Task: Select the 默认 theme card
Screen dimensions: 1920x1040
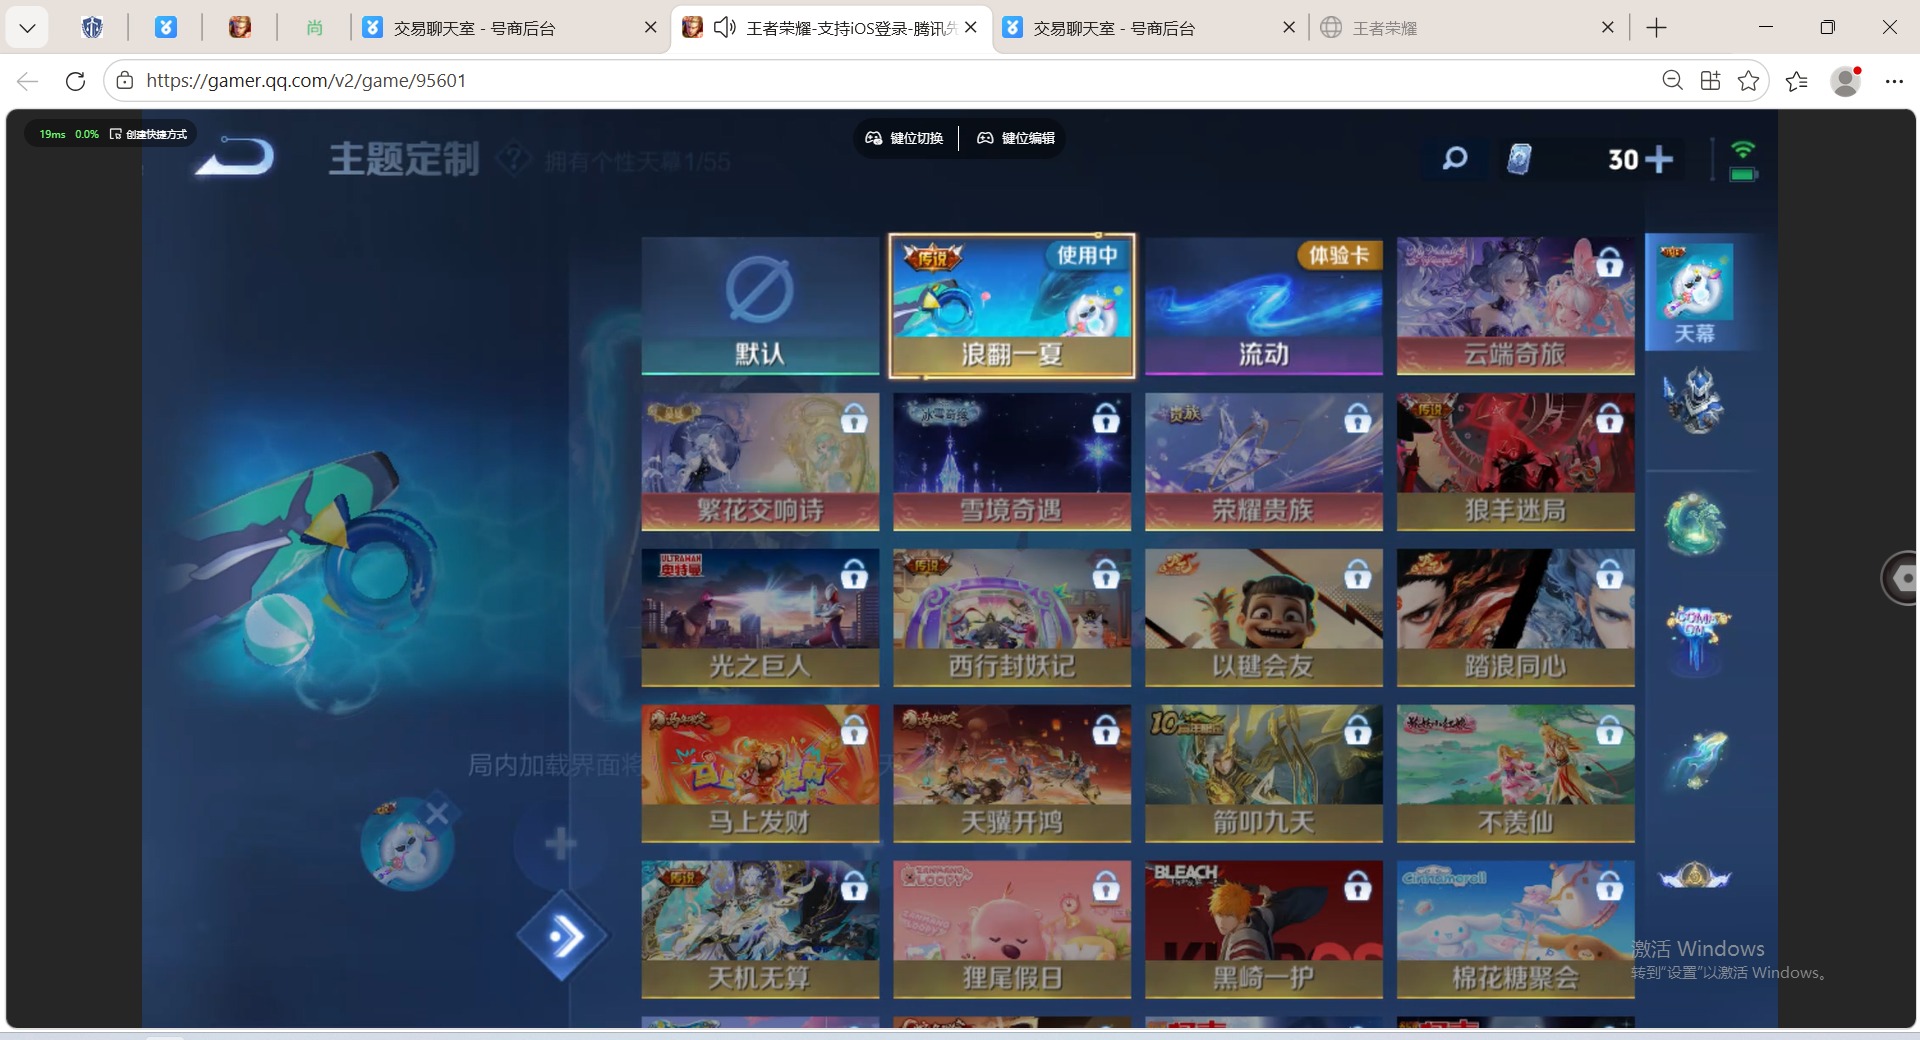Action: coord(760,306)
